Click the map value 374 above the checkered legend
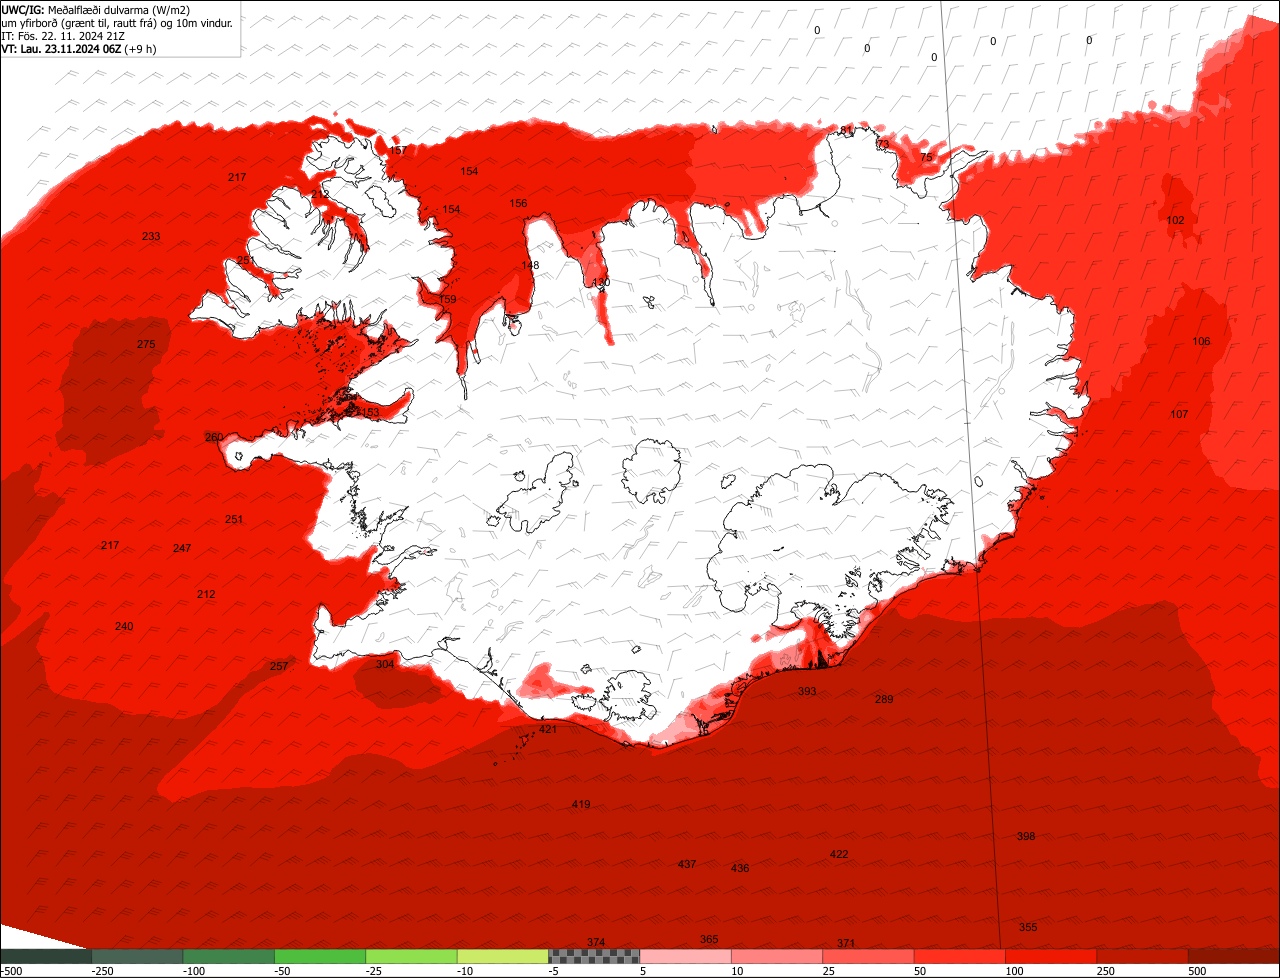 [x=596, y=943]
